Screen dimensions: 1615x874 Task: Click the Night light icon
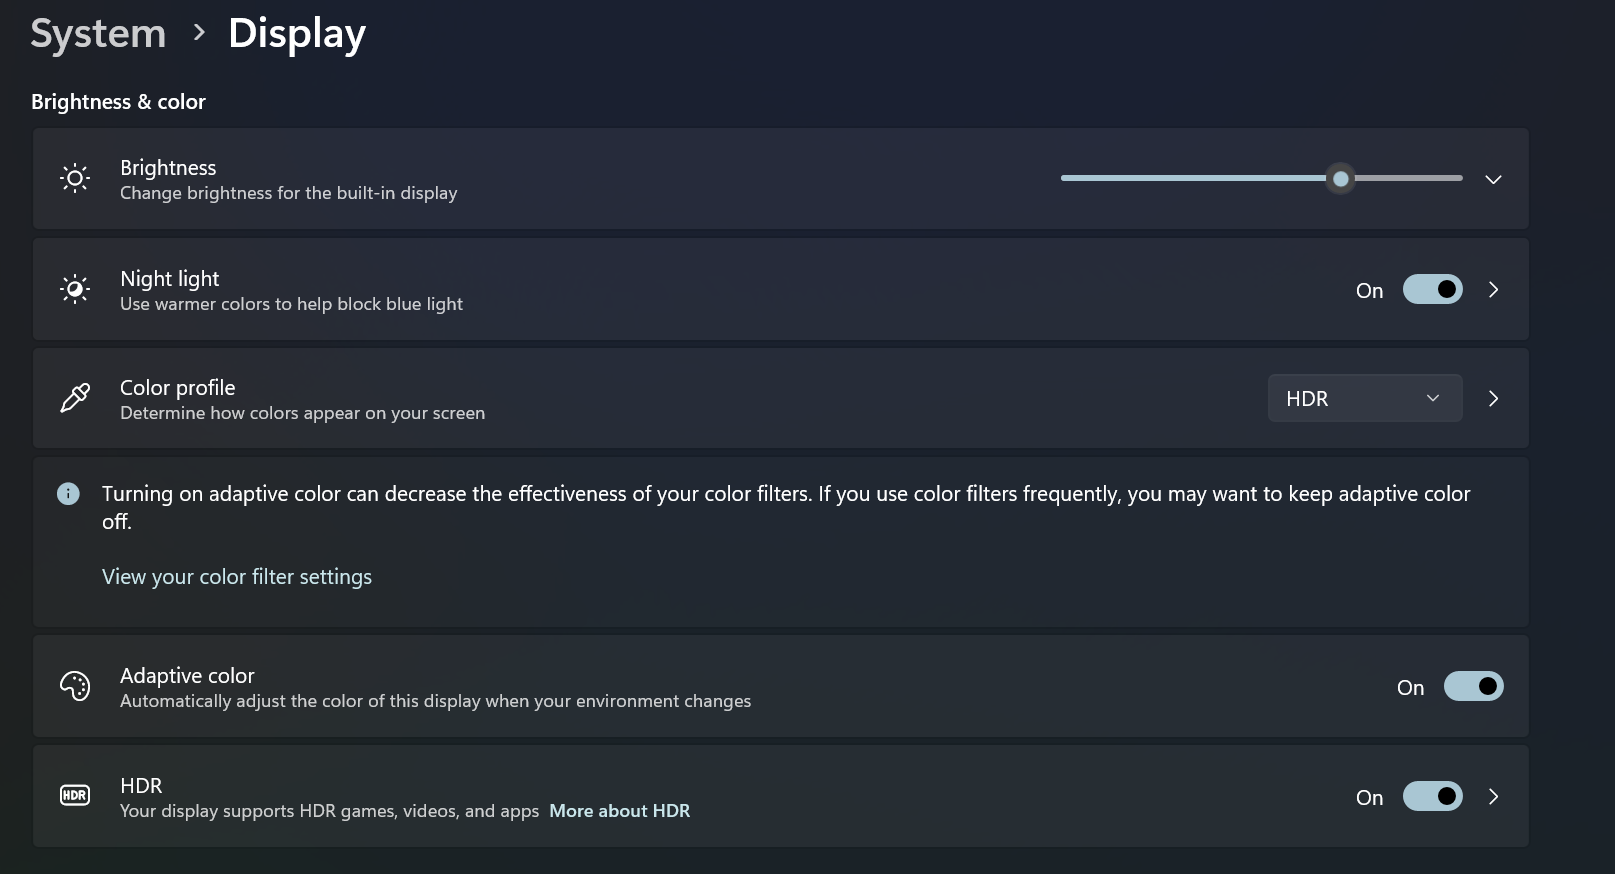(x=75, y=290)
